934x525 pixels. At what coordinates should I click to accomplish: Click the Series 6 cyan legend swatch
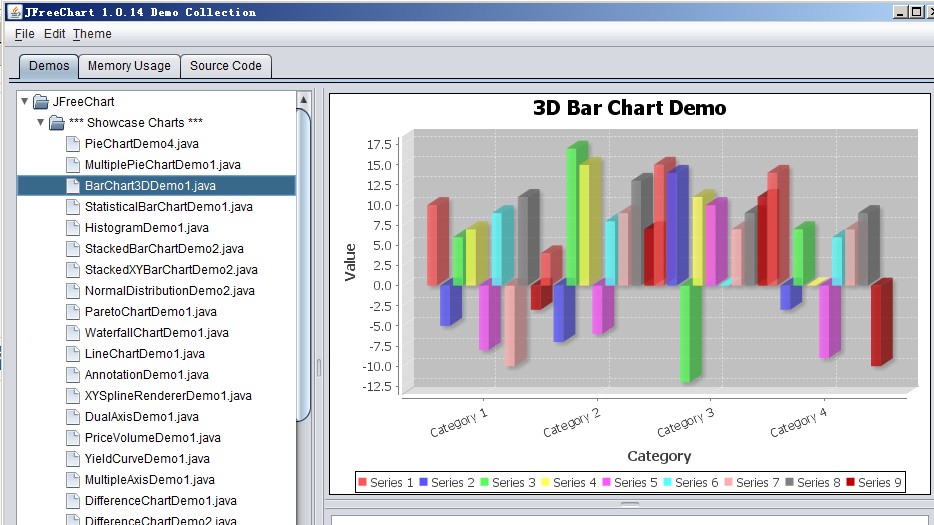pos(668,483)
